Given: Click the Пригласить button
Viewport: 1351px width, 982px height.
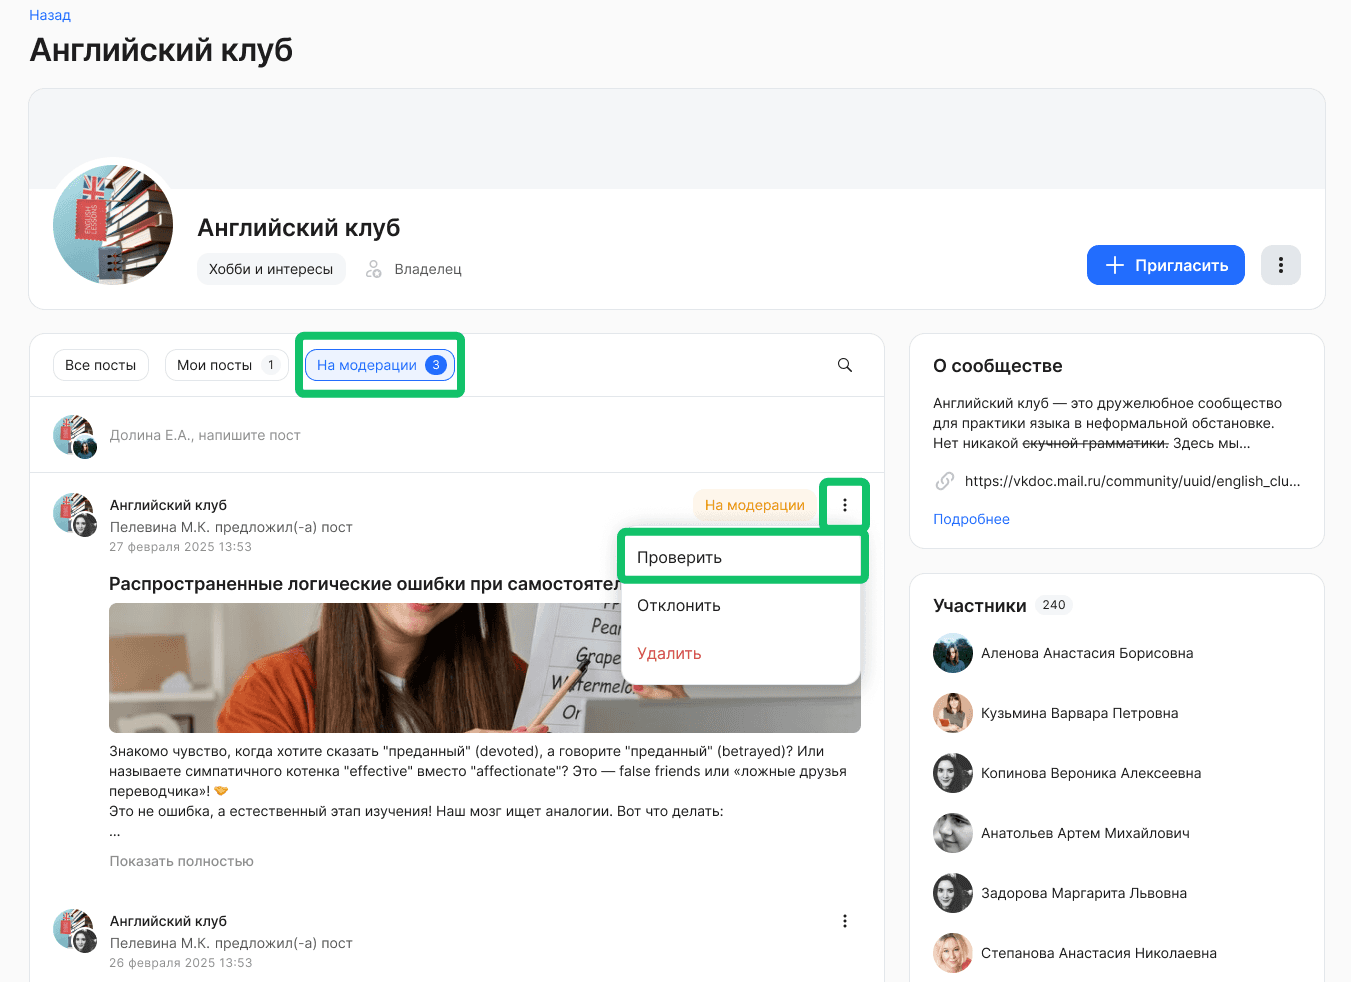Looking at the screenshot, I should pyautogui.click(x=1166, y=265).
